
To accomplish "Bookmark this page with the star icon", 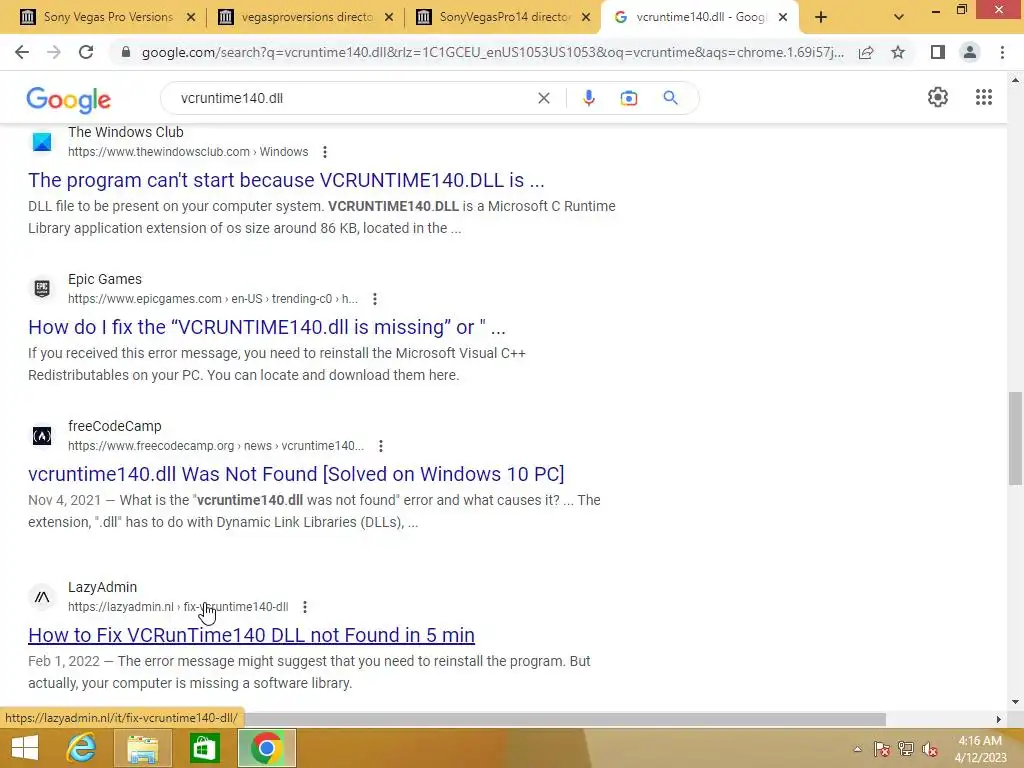I will pyautogui.click(x=898, y=52).
